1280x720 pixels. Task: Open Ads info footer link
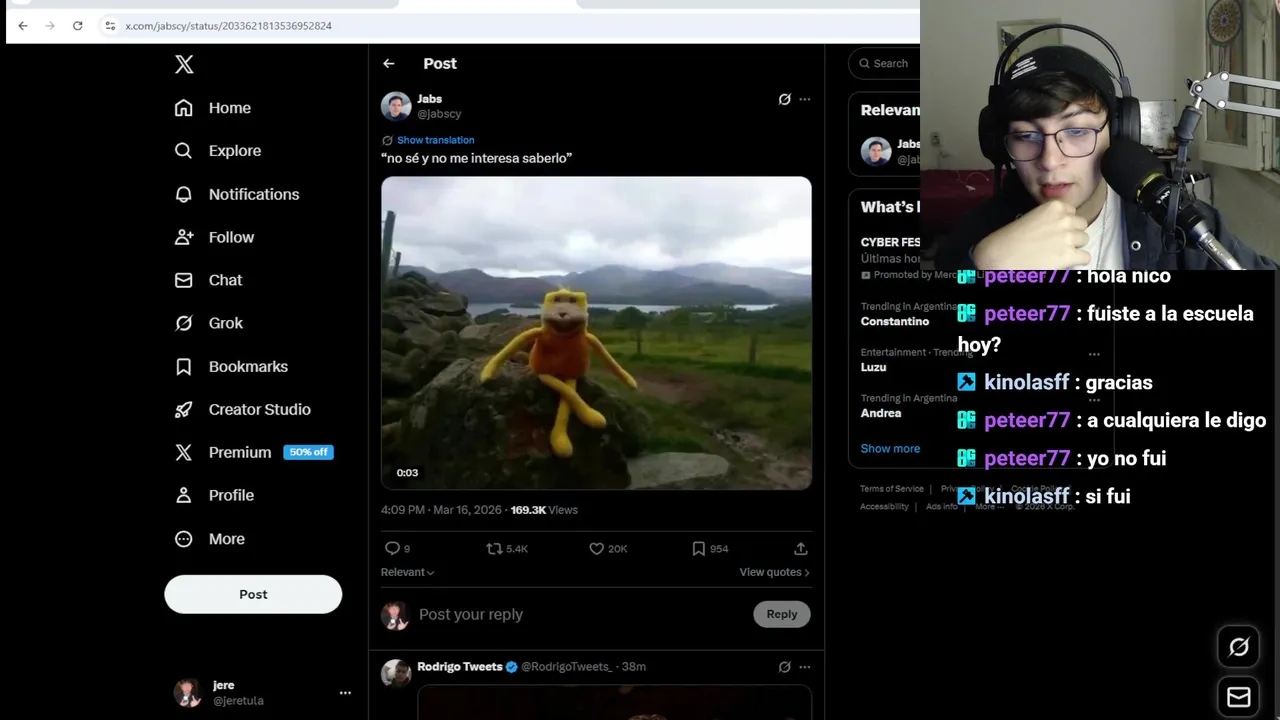coord(941,507)
